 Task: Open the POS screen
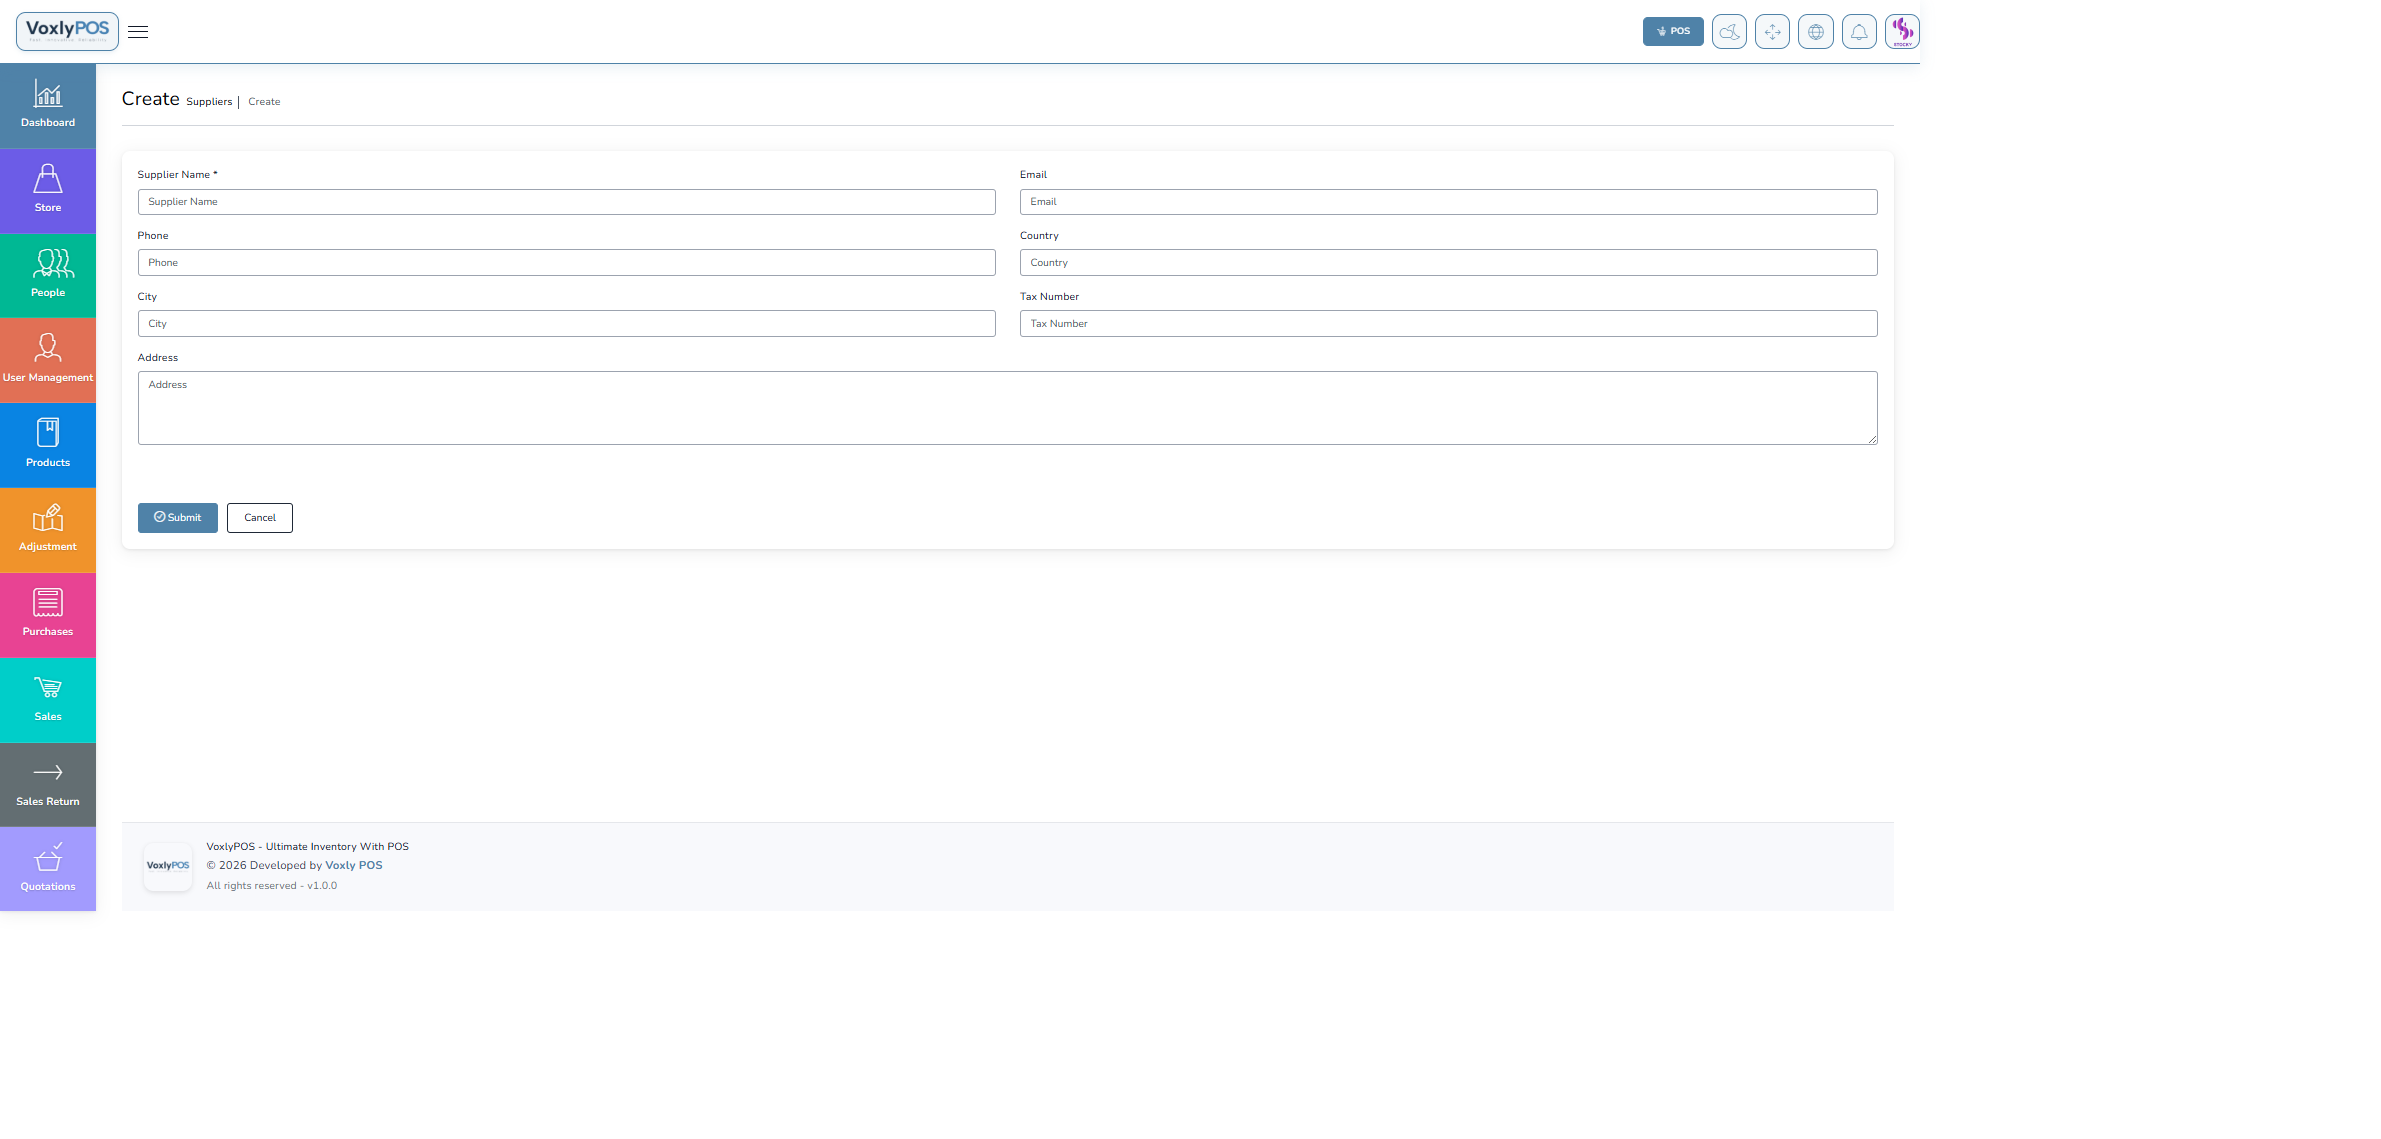click(x=1672, y=31)
